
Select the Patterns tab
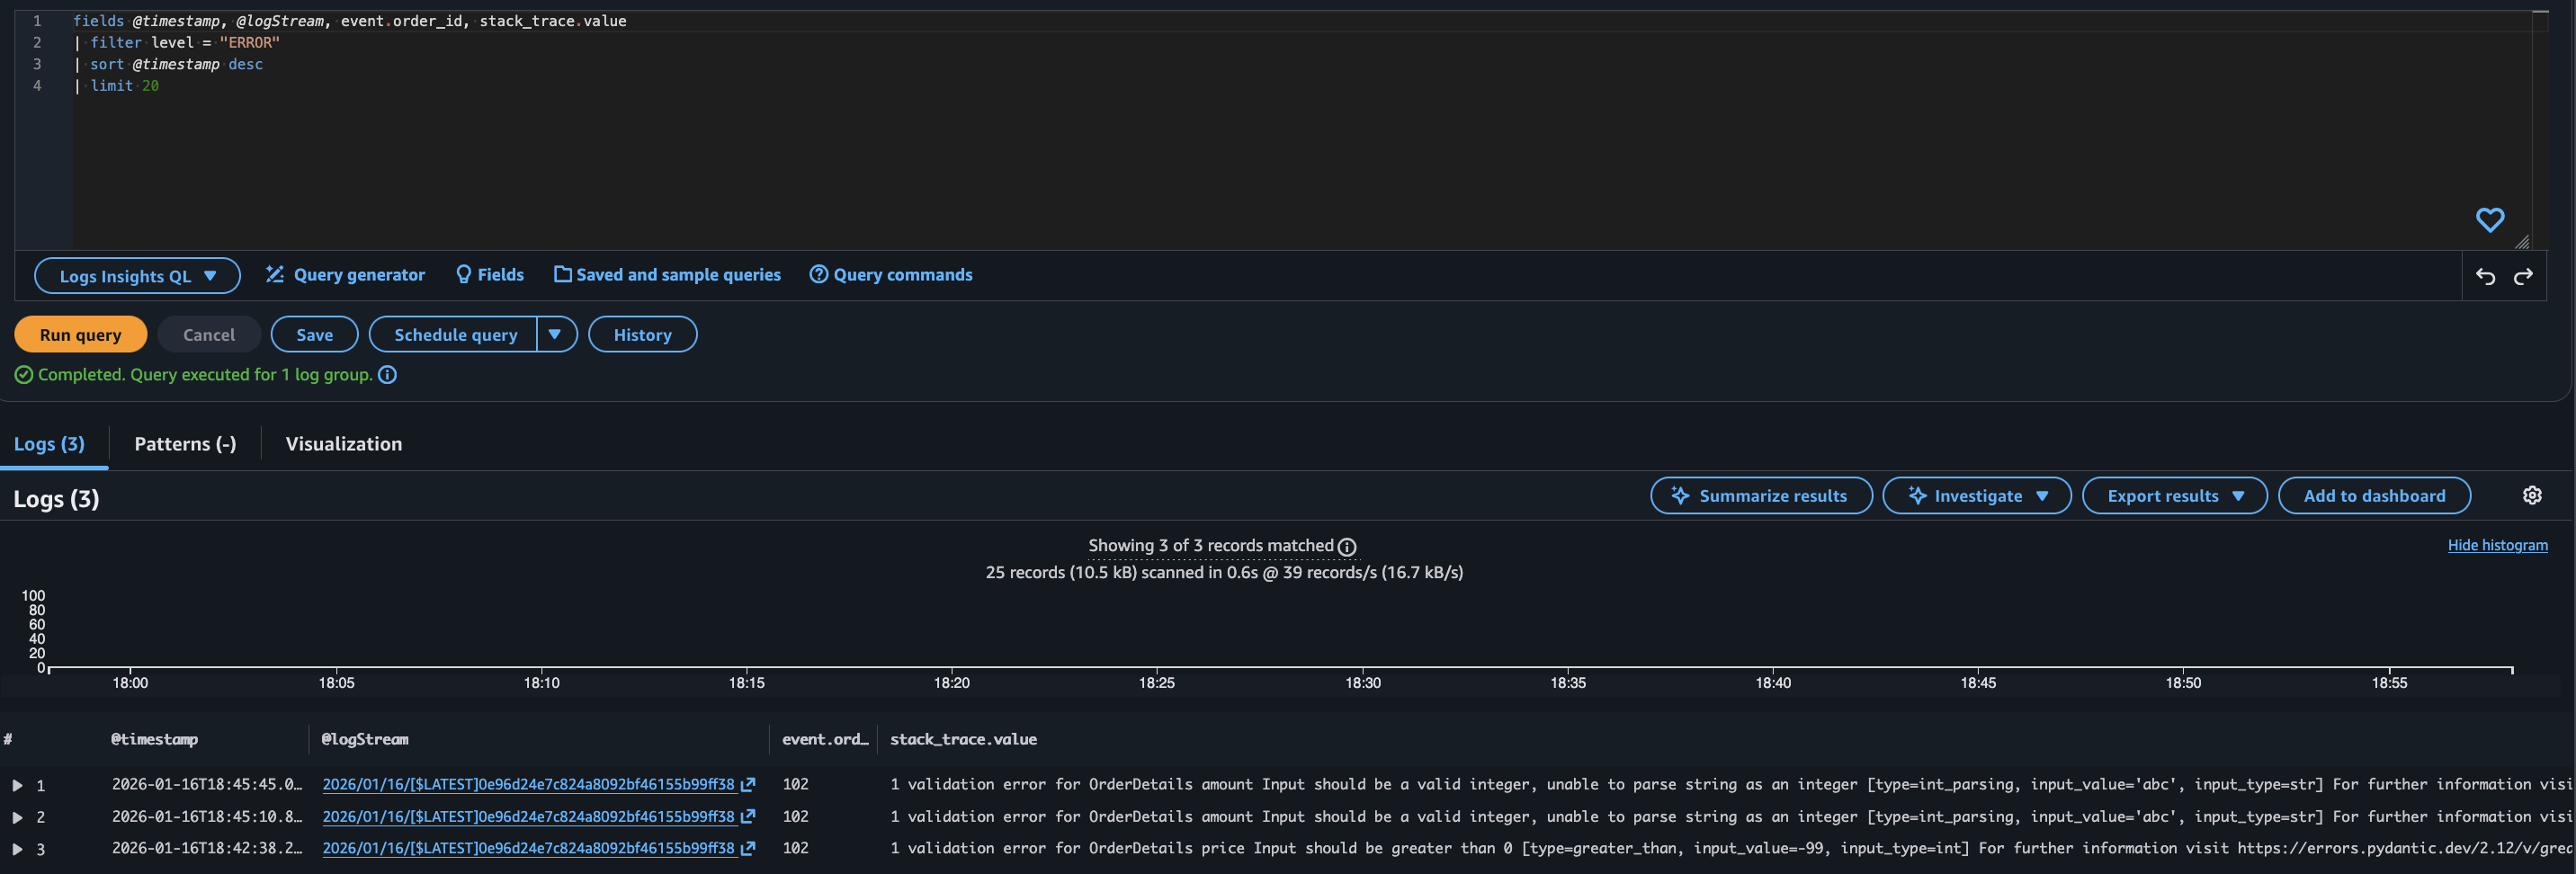(x=184, y=443)
